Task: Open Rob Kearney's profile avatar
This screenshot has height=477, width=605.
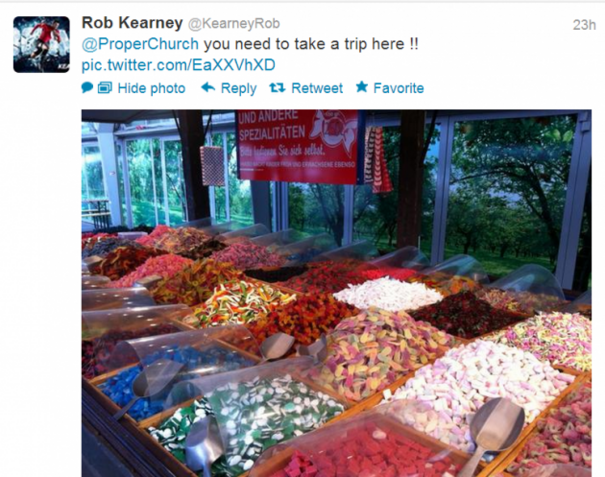Action: [41, 44]
